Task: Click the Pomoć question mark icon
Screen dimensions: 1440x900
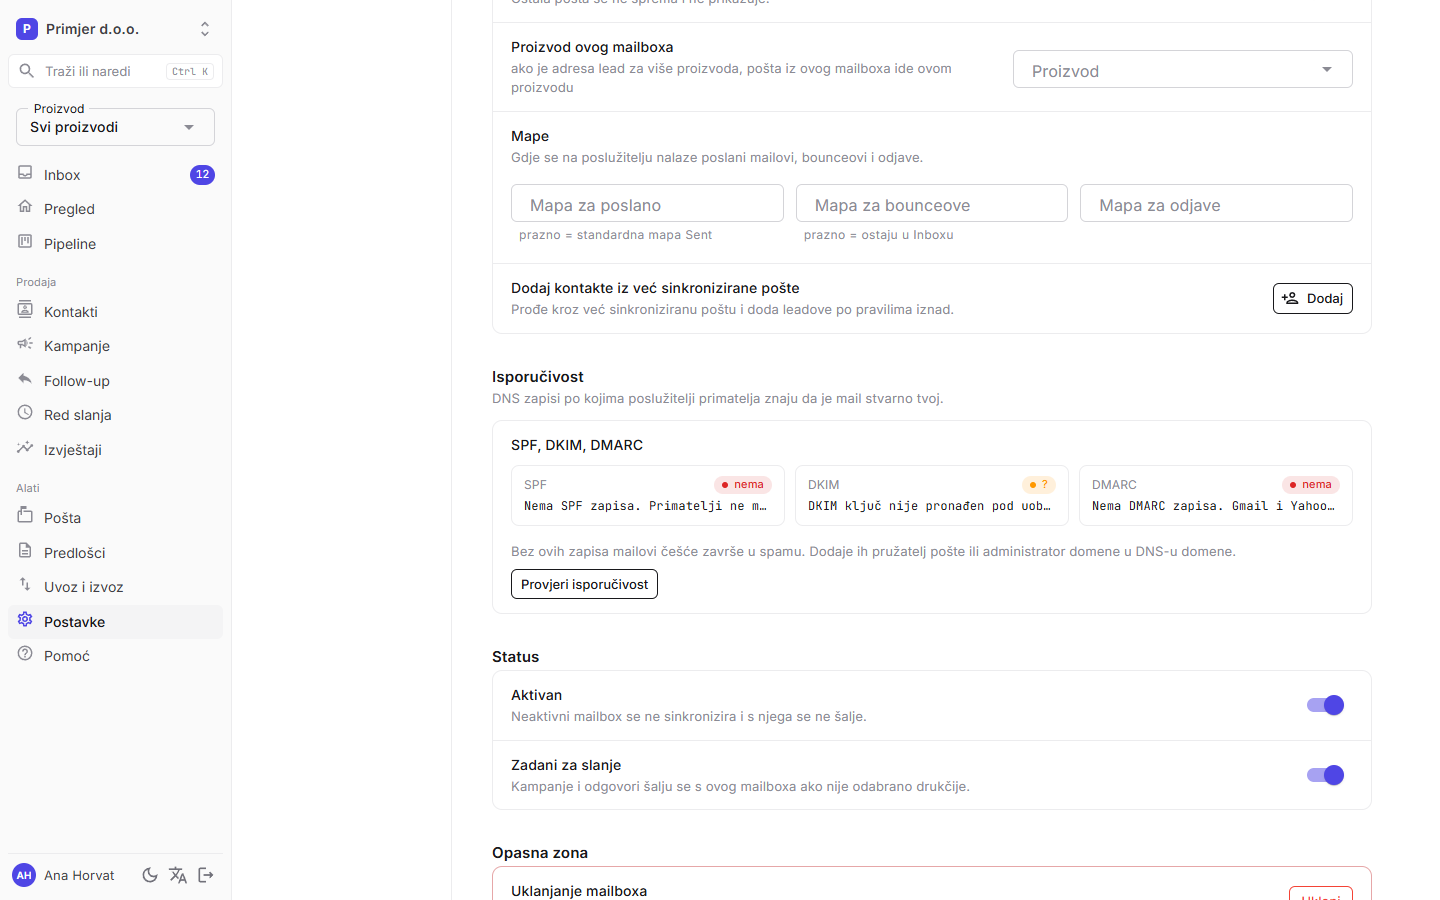Action: [x=25, y=654]
